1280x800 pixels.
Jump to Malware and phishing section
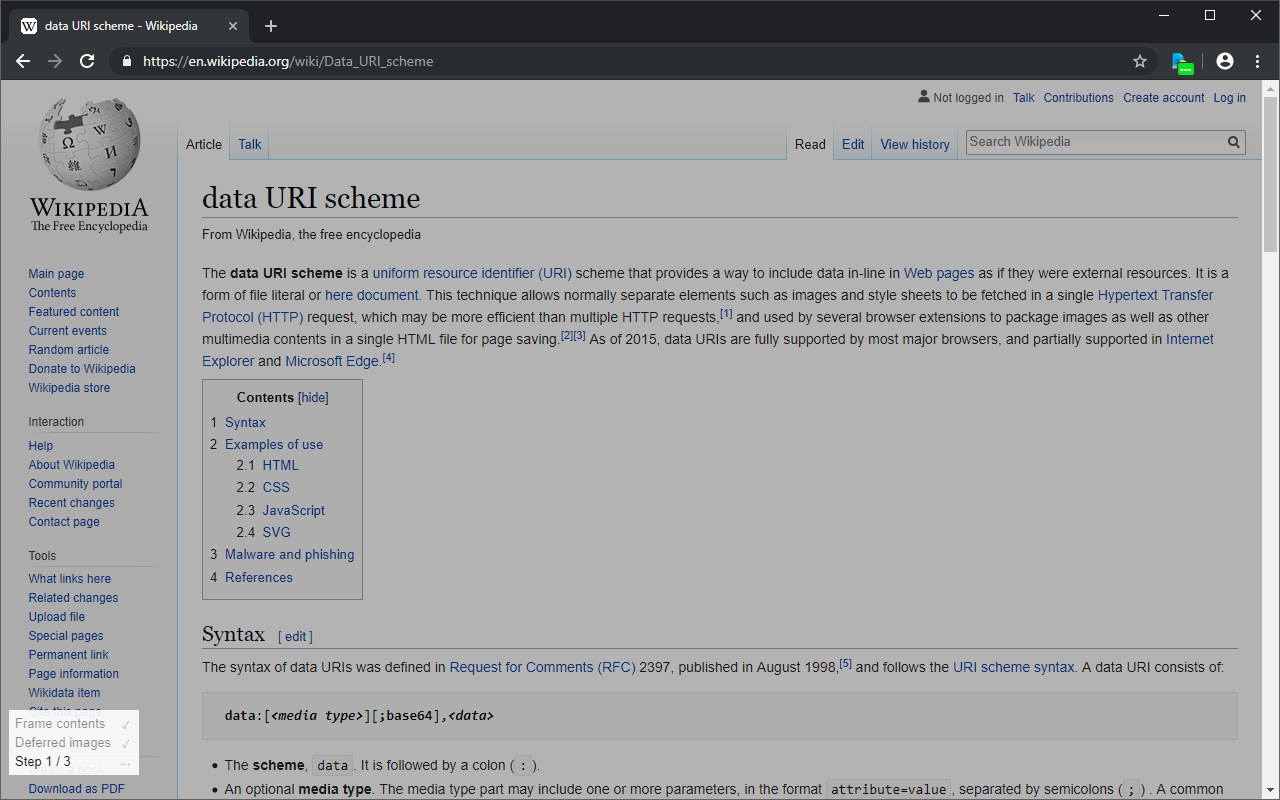(289, 554)
